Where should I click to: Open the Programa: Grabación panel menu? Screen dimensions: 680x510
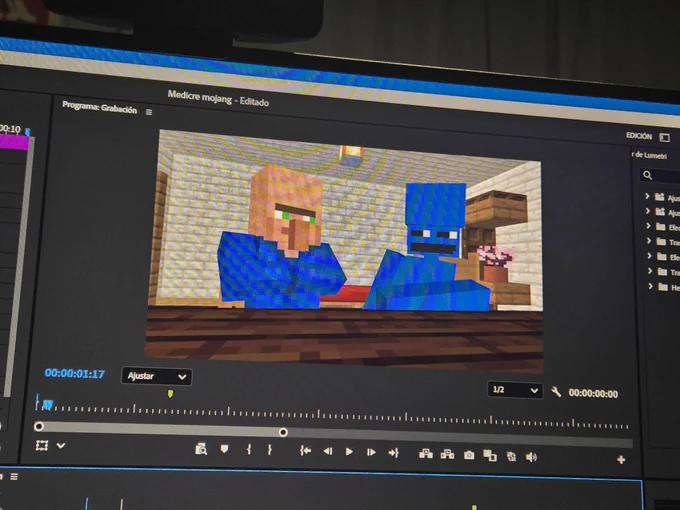point(149,112)
